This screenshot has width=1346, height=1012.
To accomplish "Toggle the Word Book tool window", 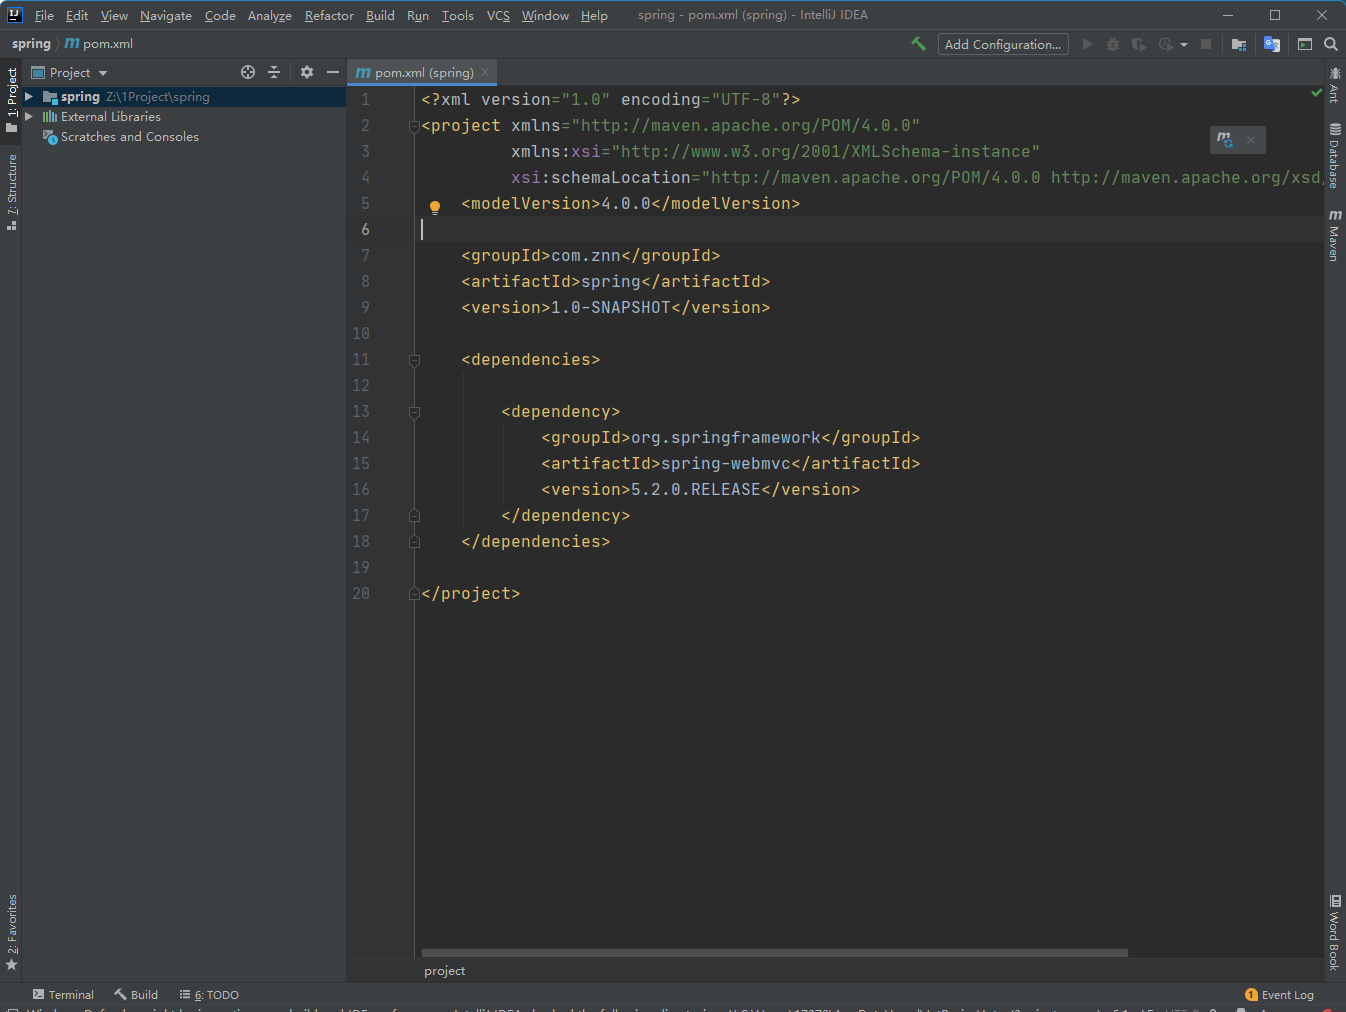I will click(x=1334, y=933).
